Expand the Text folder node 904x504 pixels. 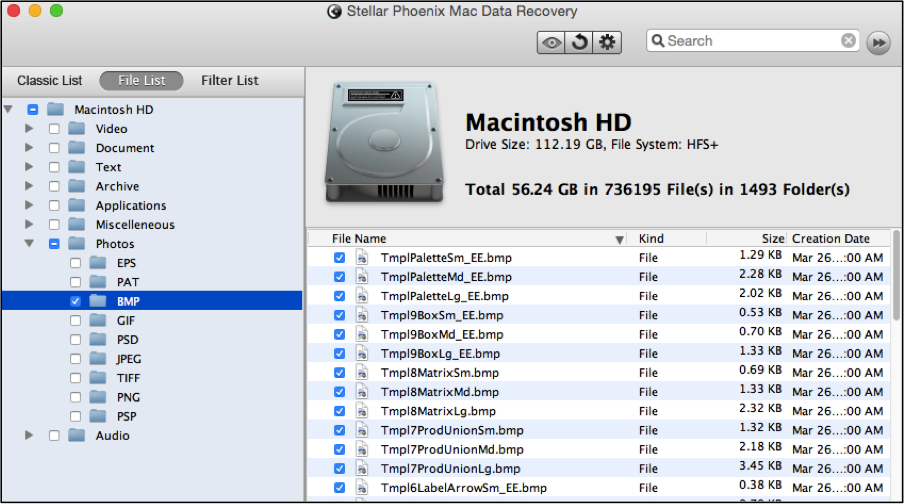[29, 167]
